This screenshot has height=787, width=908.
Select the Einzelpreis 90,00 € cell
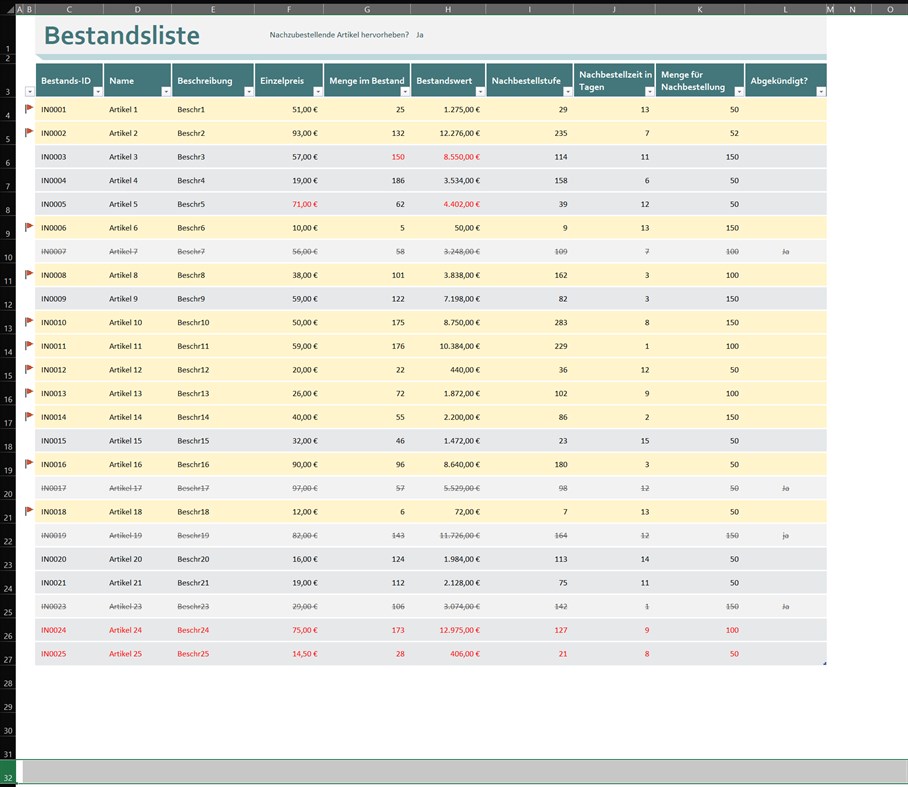(289, 464)
